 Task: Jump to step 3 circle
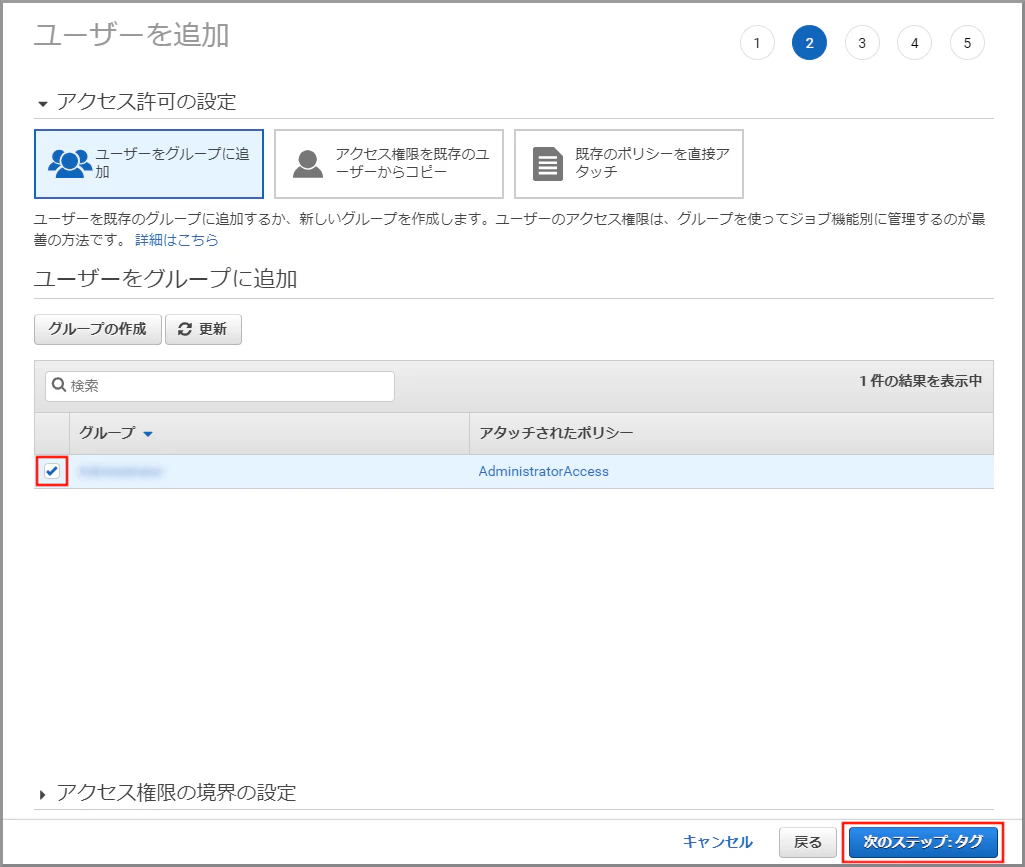(x=862, y=43)
